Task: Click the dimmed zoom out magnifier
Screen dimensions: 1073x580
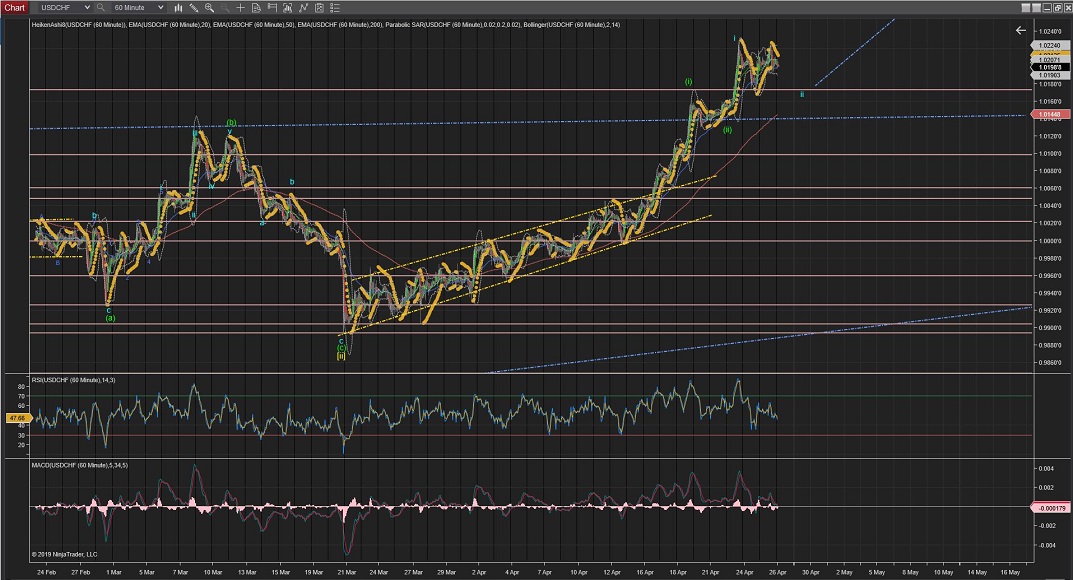Action: click(224, 8)
